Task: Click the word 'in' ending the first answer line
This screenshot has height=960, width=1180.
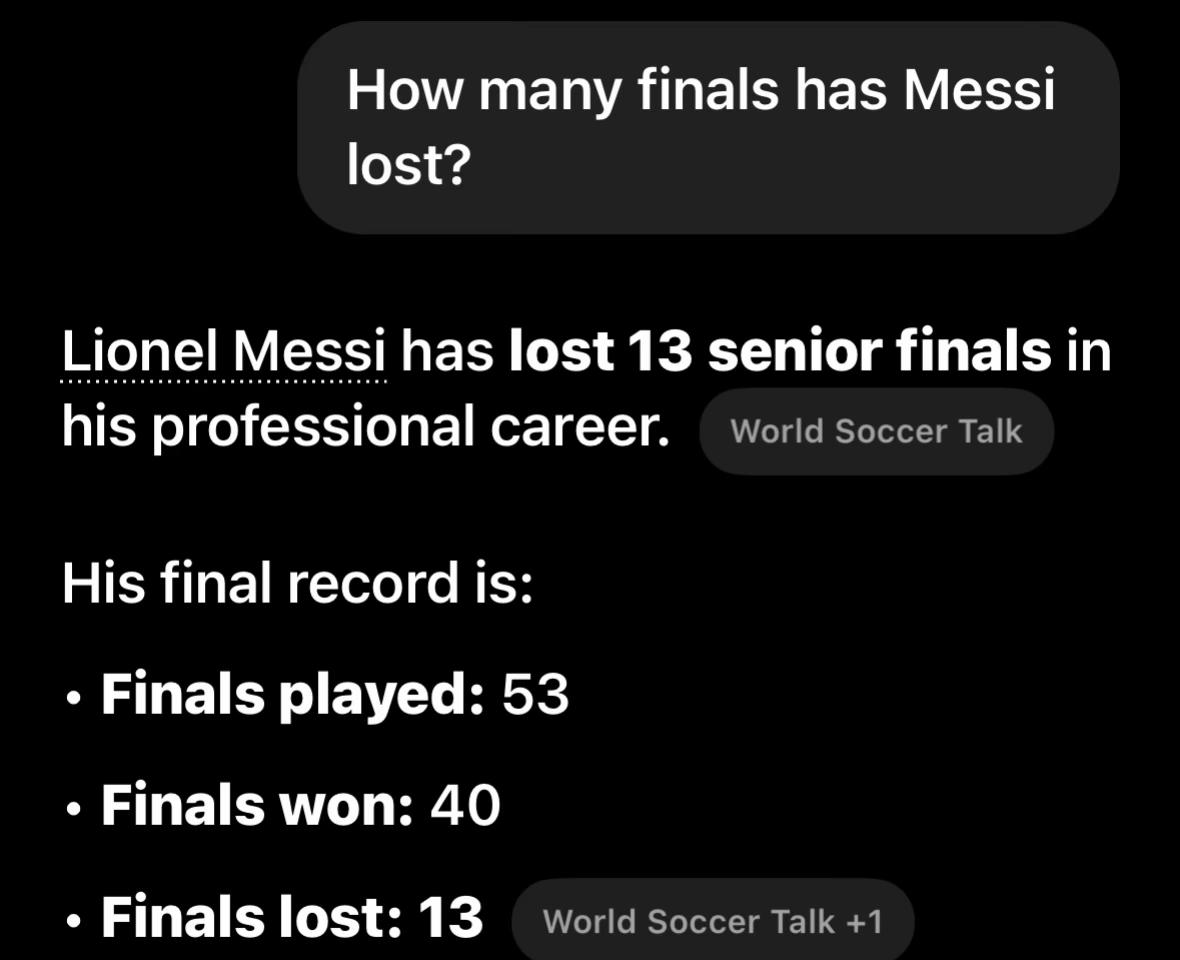Action: pos(1088,351)
